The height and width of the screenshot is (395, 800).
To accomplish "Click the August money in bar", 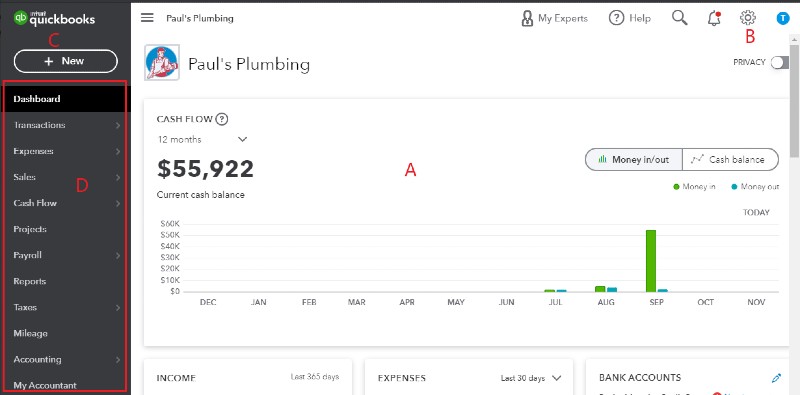I will click(x=600, y=289).
